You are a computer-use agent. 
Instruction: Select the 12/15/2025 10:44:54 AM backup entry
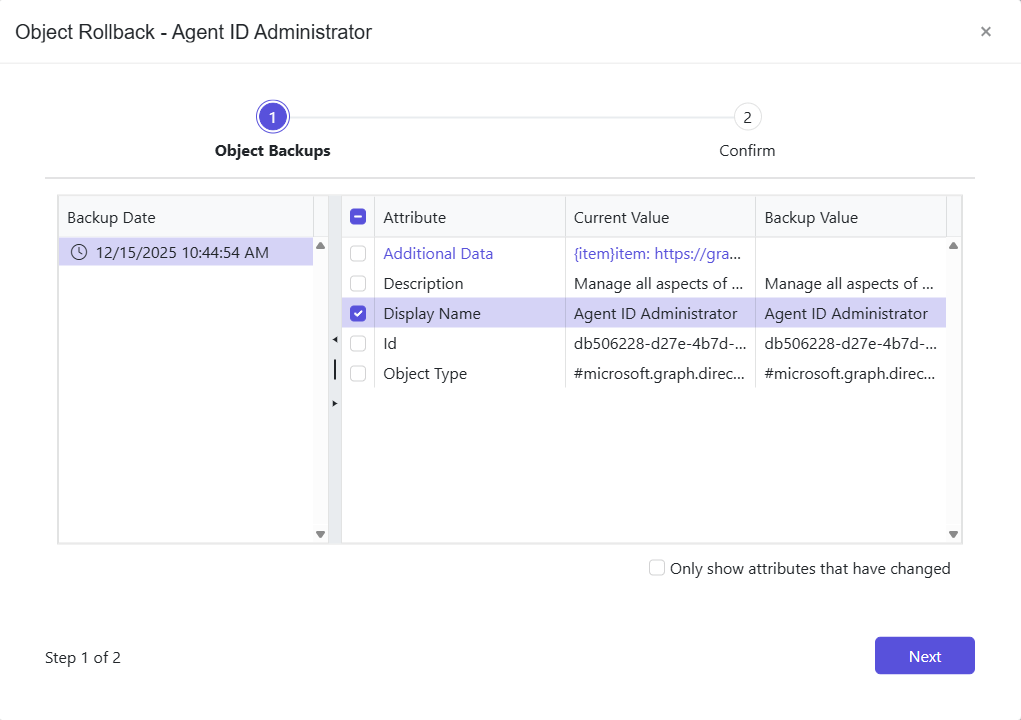click(180, 252)
